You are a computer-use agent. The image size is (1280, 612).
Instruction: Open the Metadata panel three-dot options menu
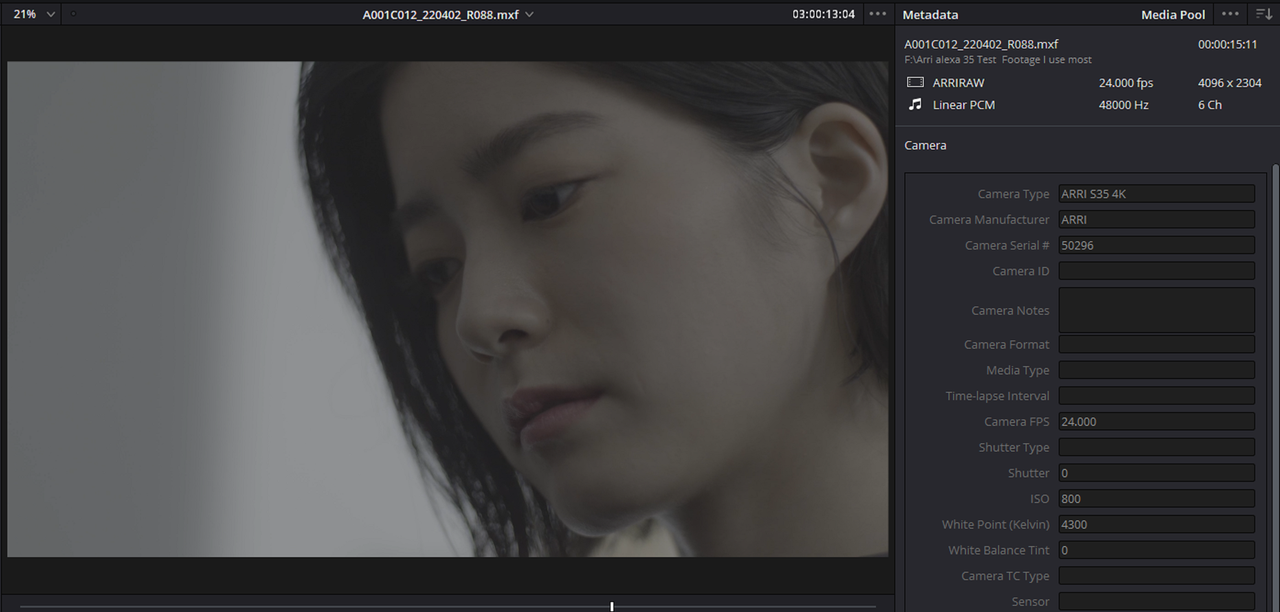click(x=1230, y=14)
